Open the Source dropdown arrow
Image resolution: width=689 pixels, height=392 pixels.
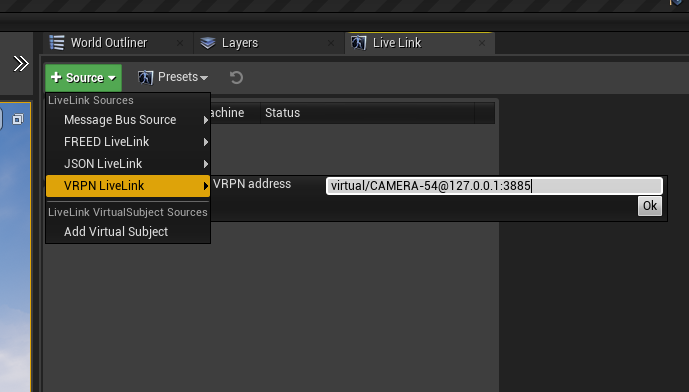(112, 78)
